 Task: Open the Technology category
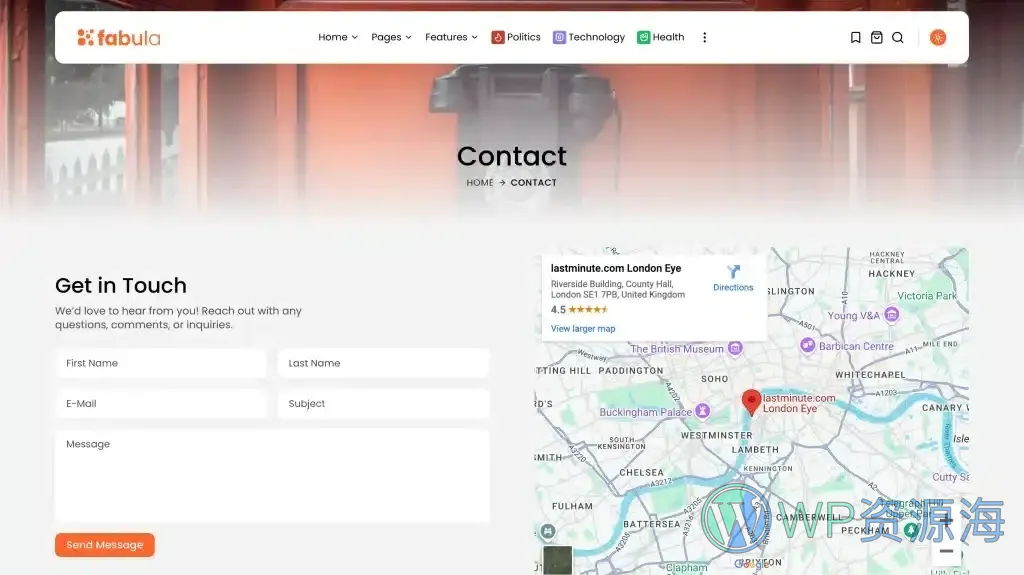[589, 38]
